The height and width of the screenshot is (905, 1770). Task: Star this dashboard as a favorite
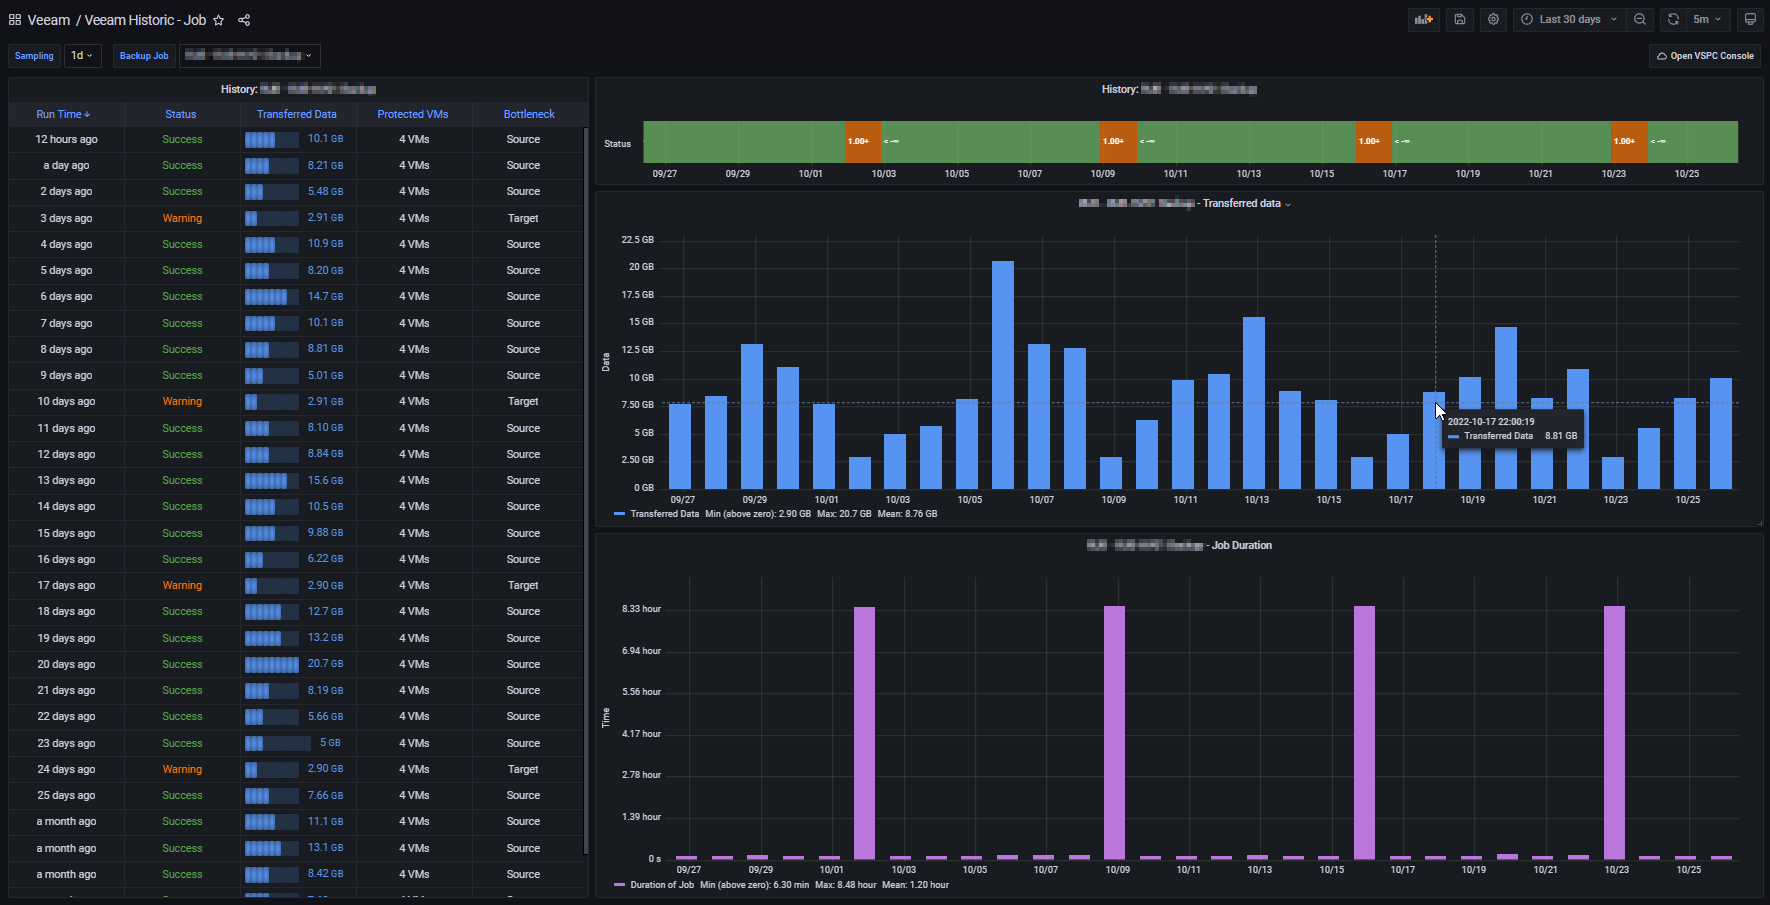219,19
